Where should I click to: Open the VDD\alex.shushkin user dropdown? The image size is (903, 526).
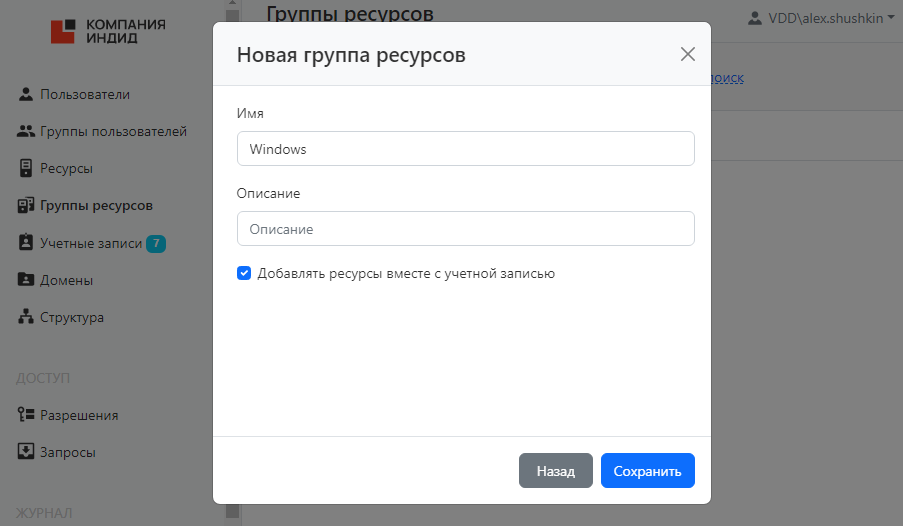[820, 17]
